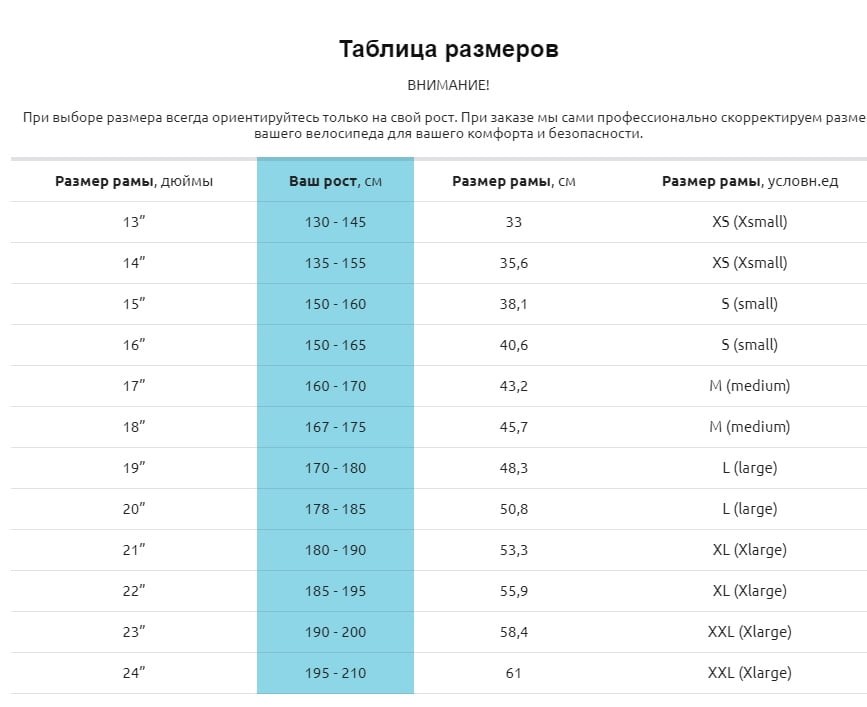Click the "Размер рамы, см" column header
867x707 pixels.
tap(514, 181)
